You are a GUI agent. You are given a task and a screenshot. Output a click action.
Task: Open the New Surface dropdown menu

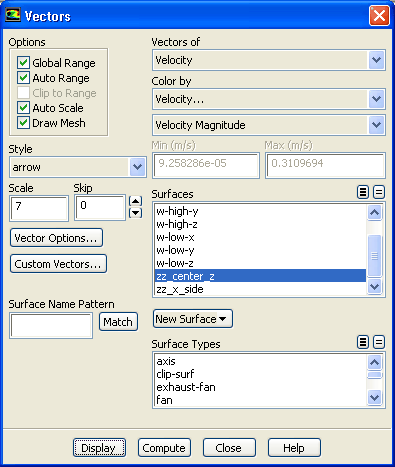(x=193, y=319)
